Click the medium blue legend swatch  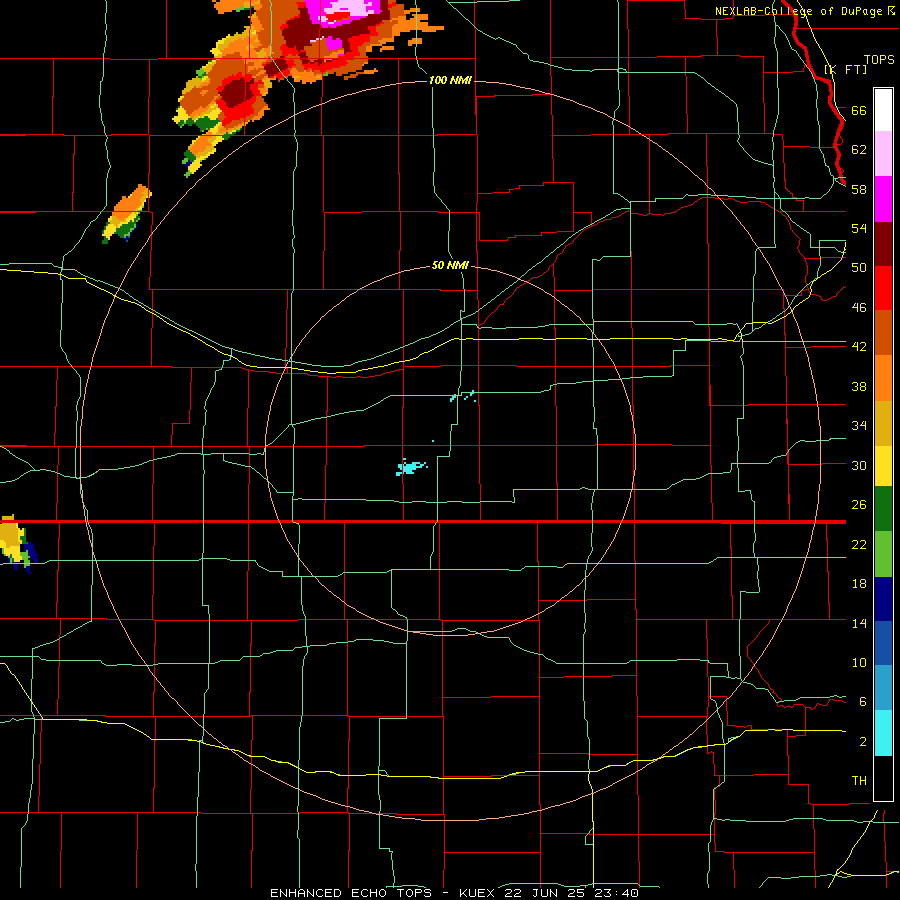point(883,643)
